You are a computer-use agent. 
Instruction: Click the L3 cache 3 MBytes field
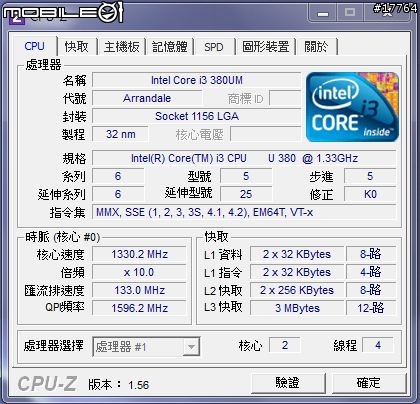click(x=297, y=308)
